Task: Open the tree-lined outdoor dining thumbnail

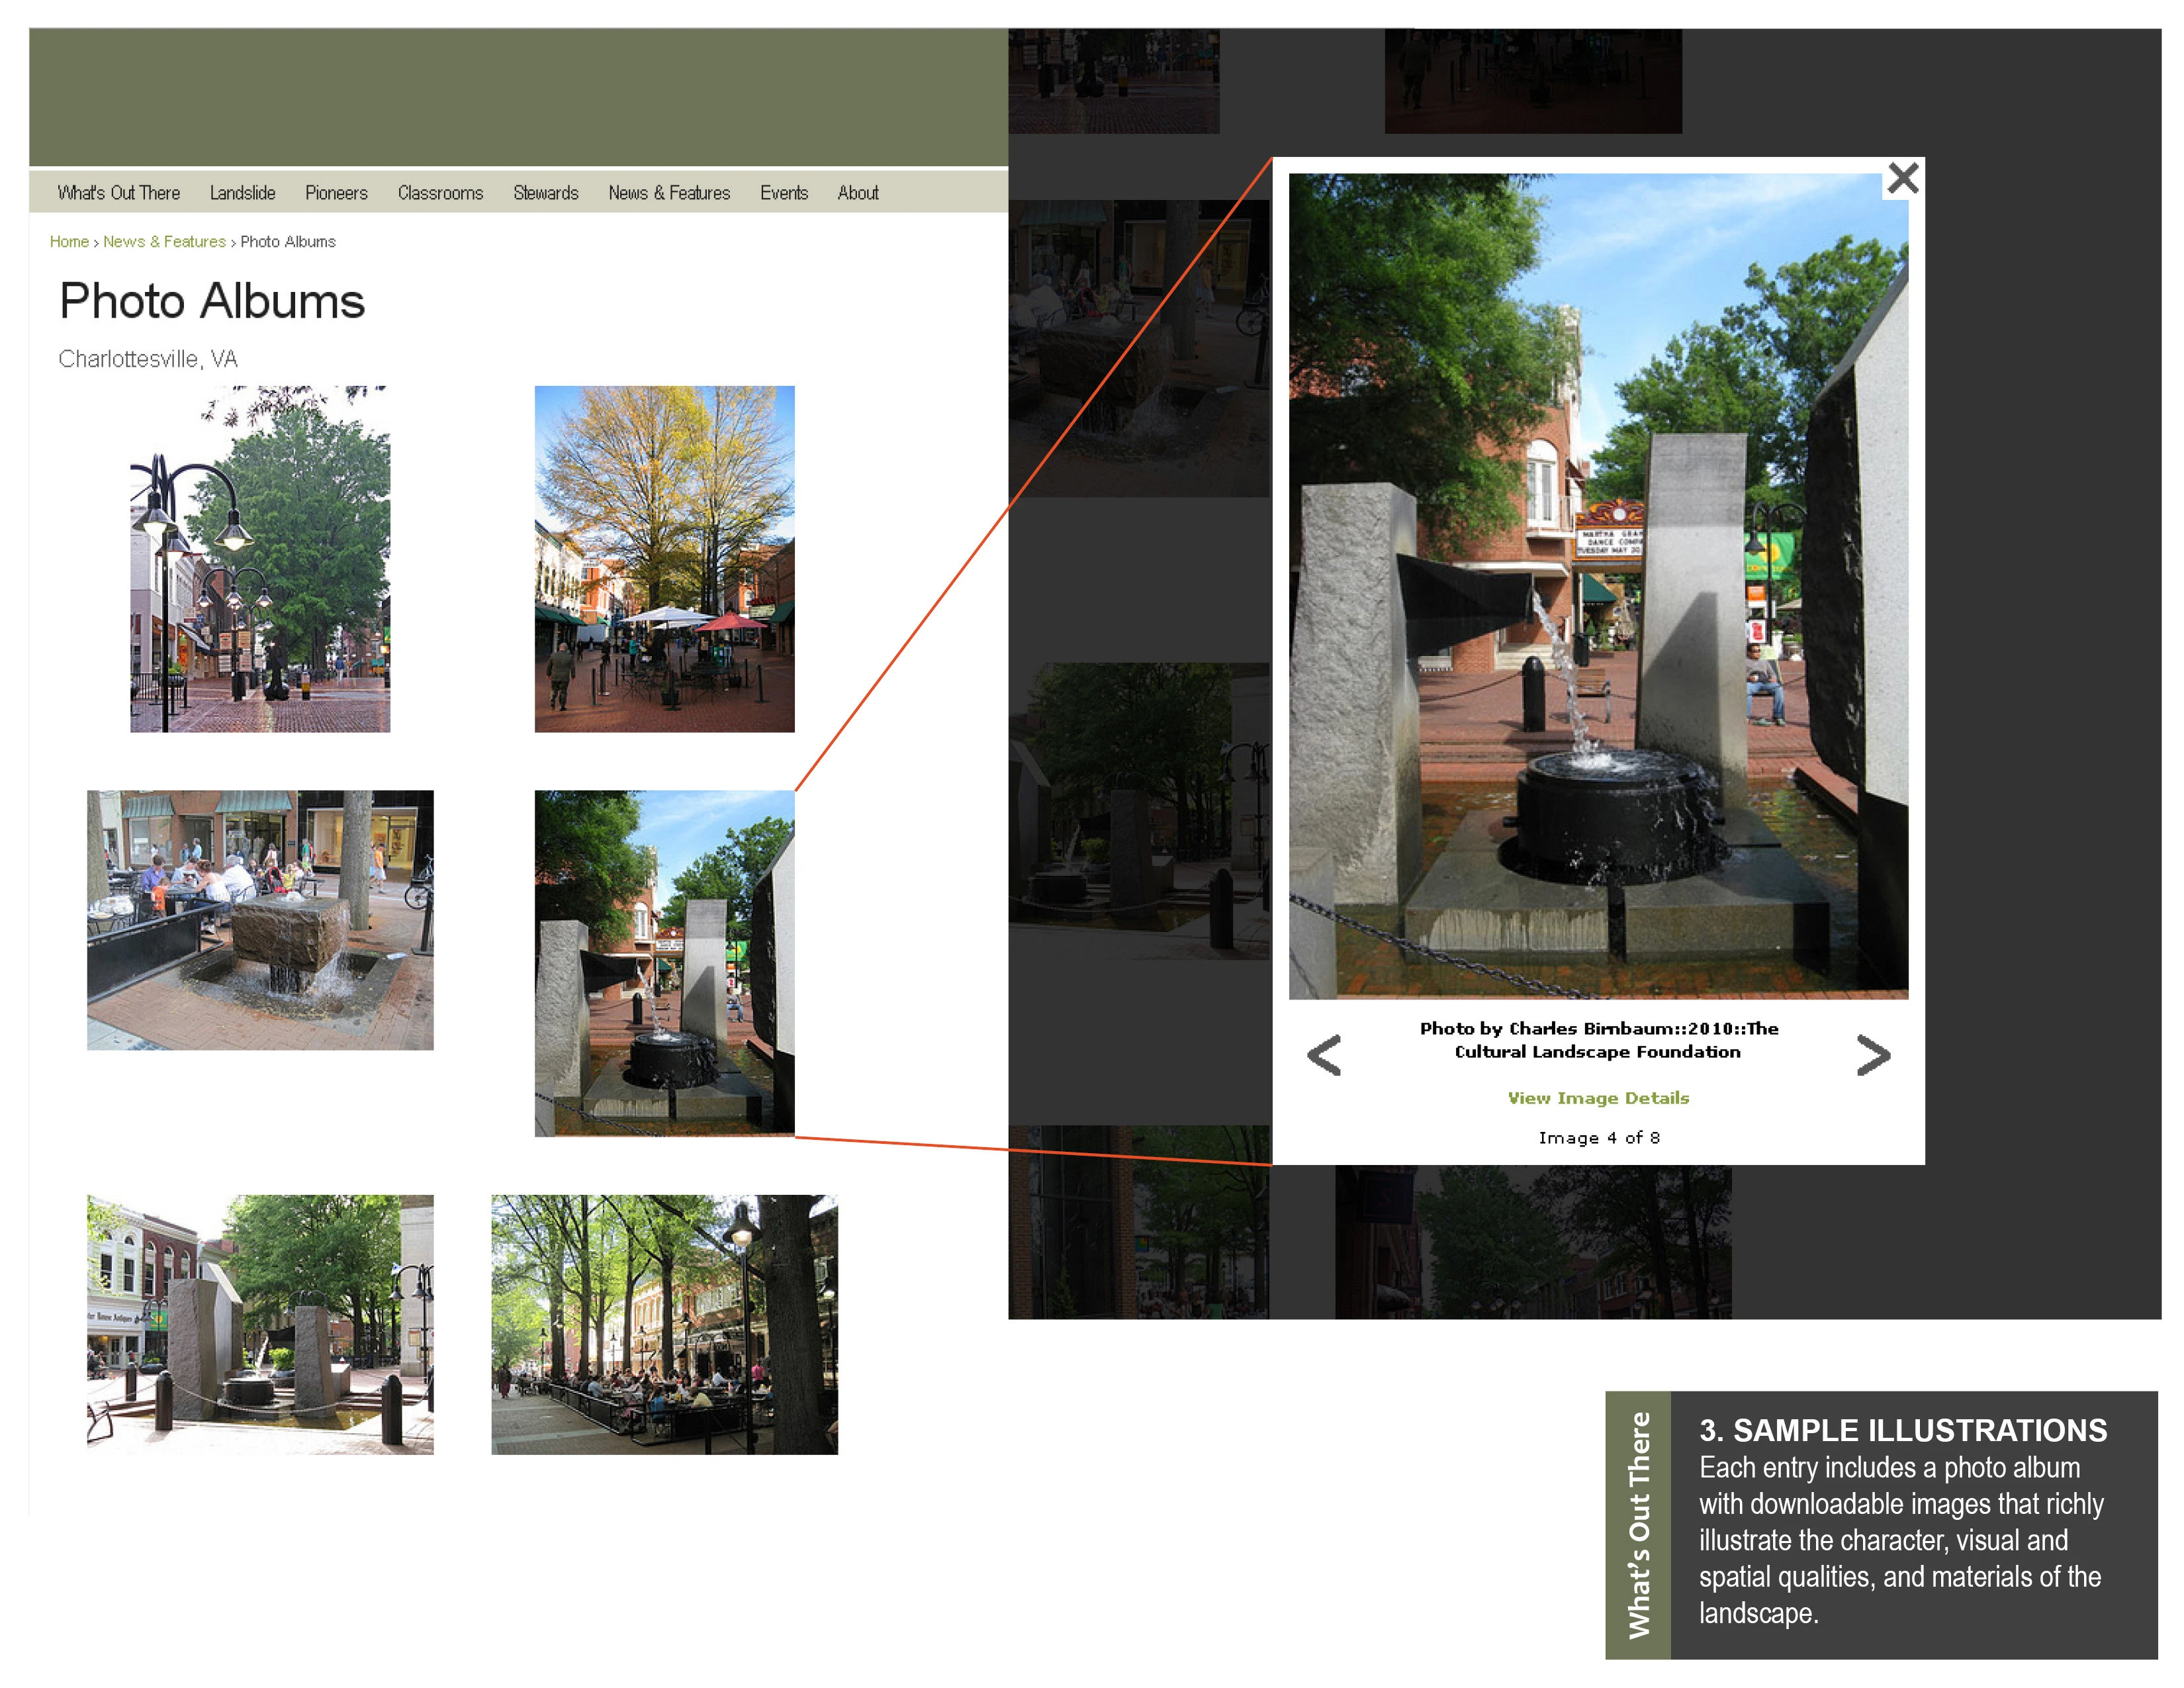Action: 665,1324
